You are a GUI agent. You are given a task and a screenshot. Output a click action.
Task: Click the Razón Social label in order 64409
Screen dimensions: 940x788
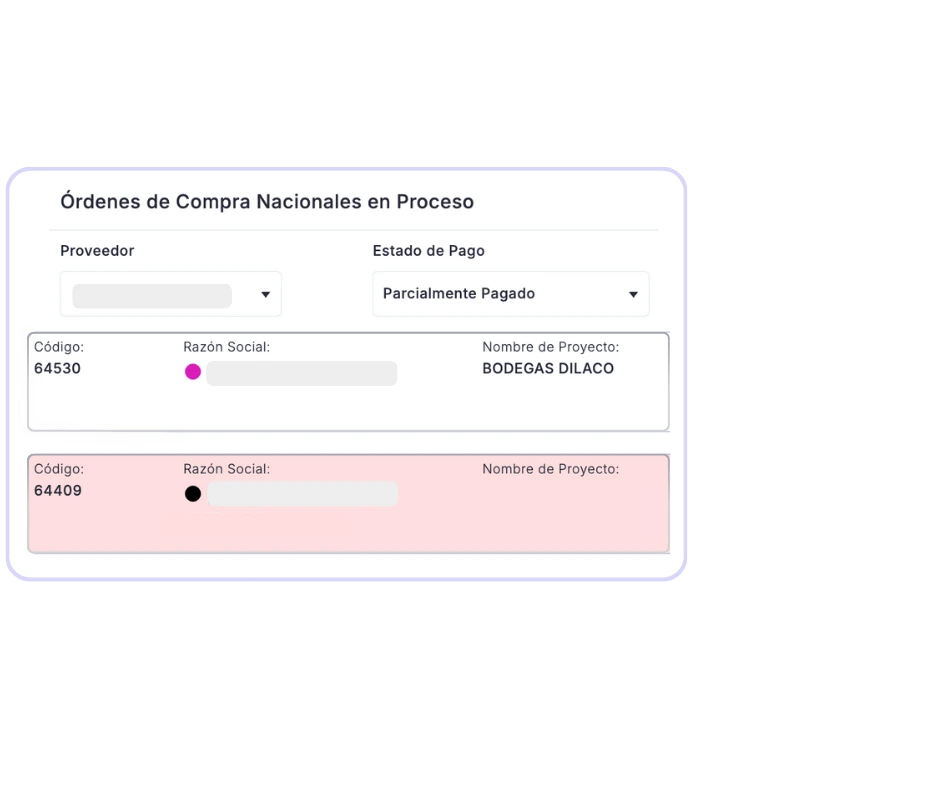227,469
